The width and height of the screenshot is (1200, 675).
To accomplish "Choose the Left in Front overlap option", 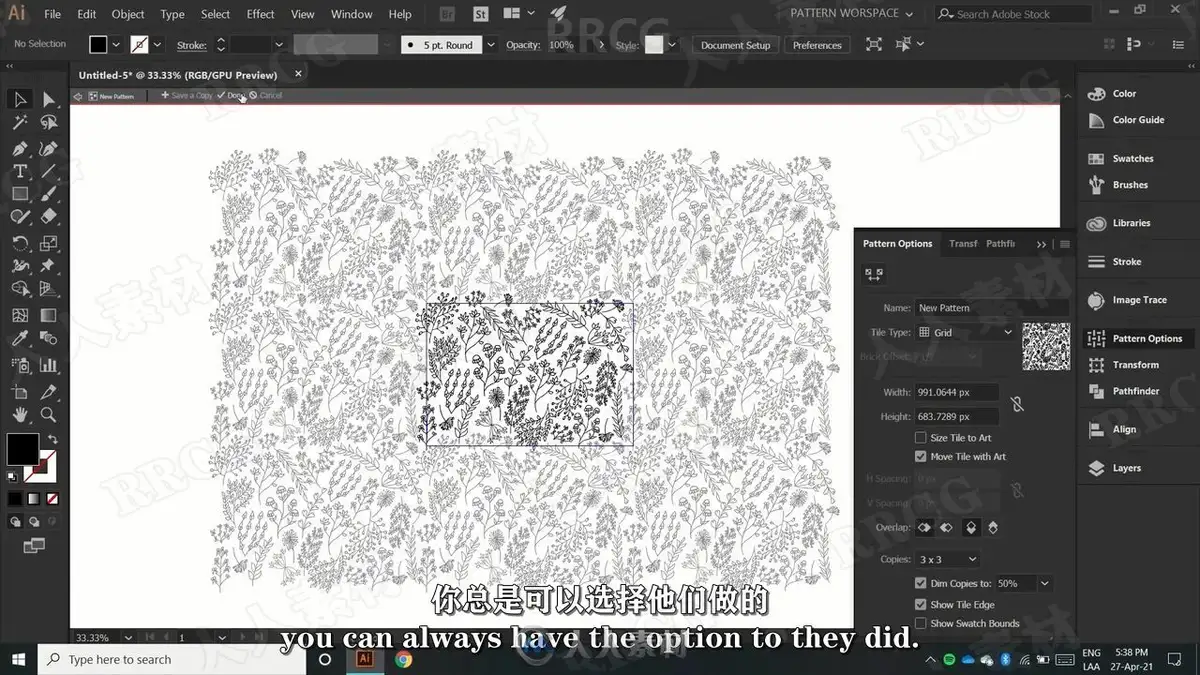I will coord(924,527).
